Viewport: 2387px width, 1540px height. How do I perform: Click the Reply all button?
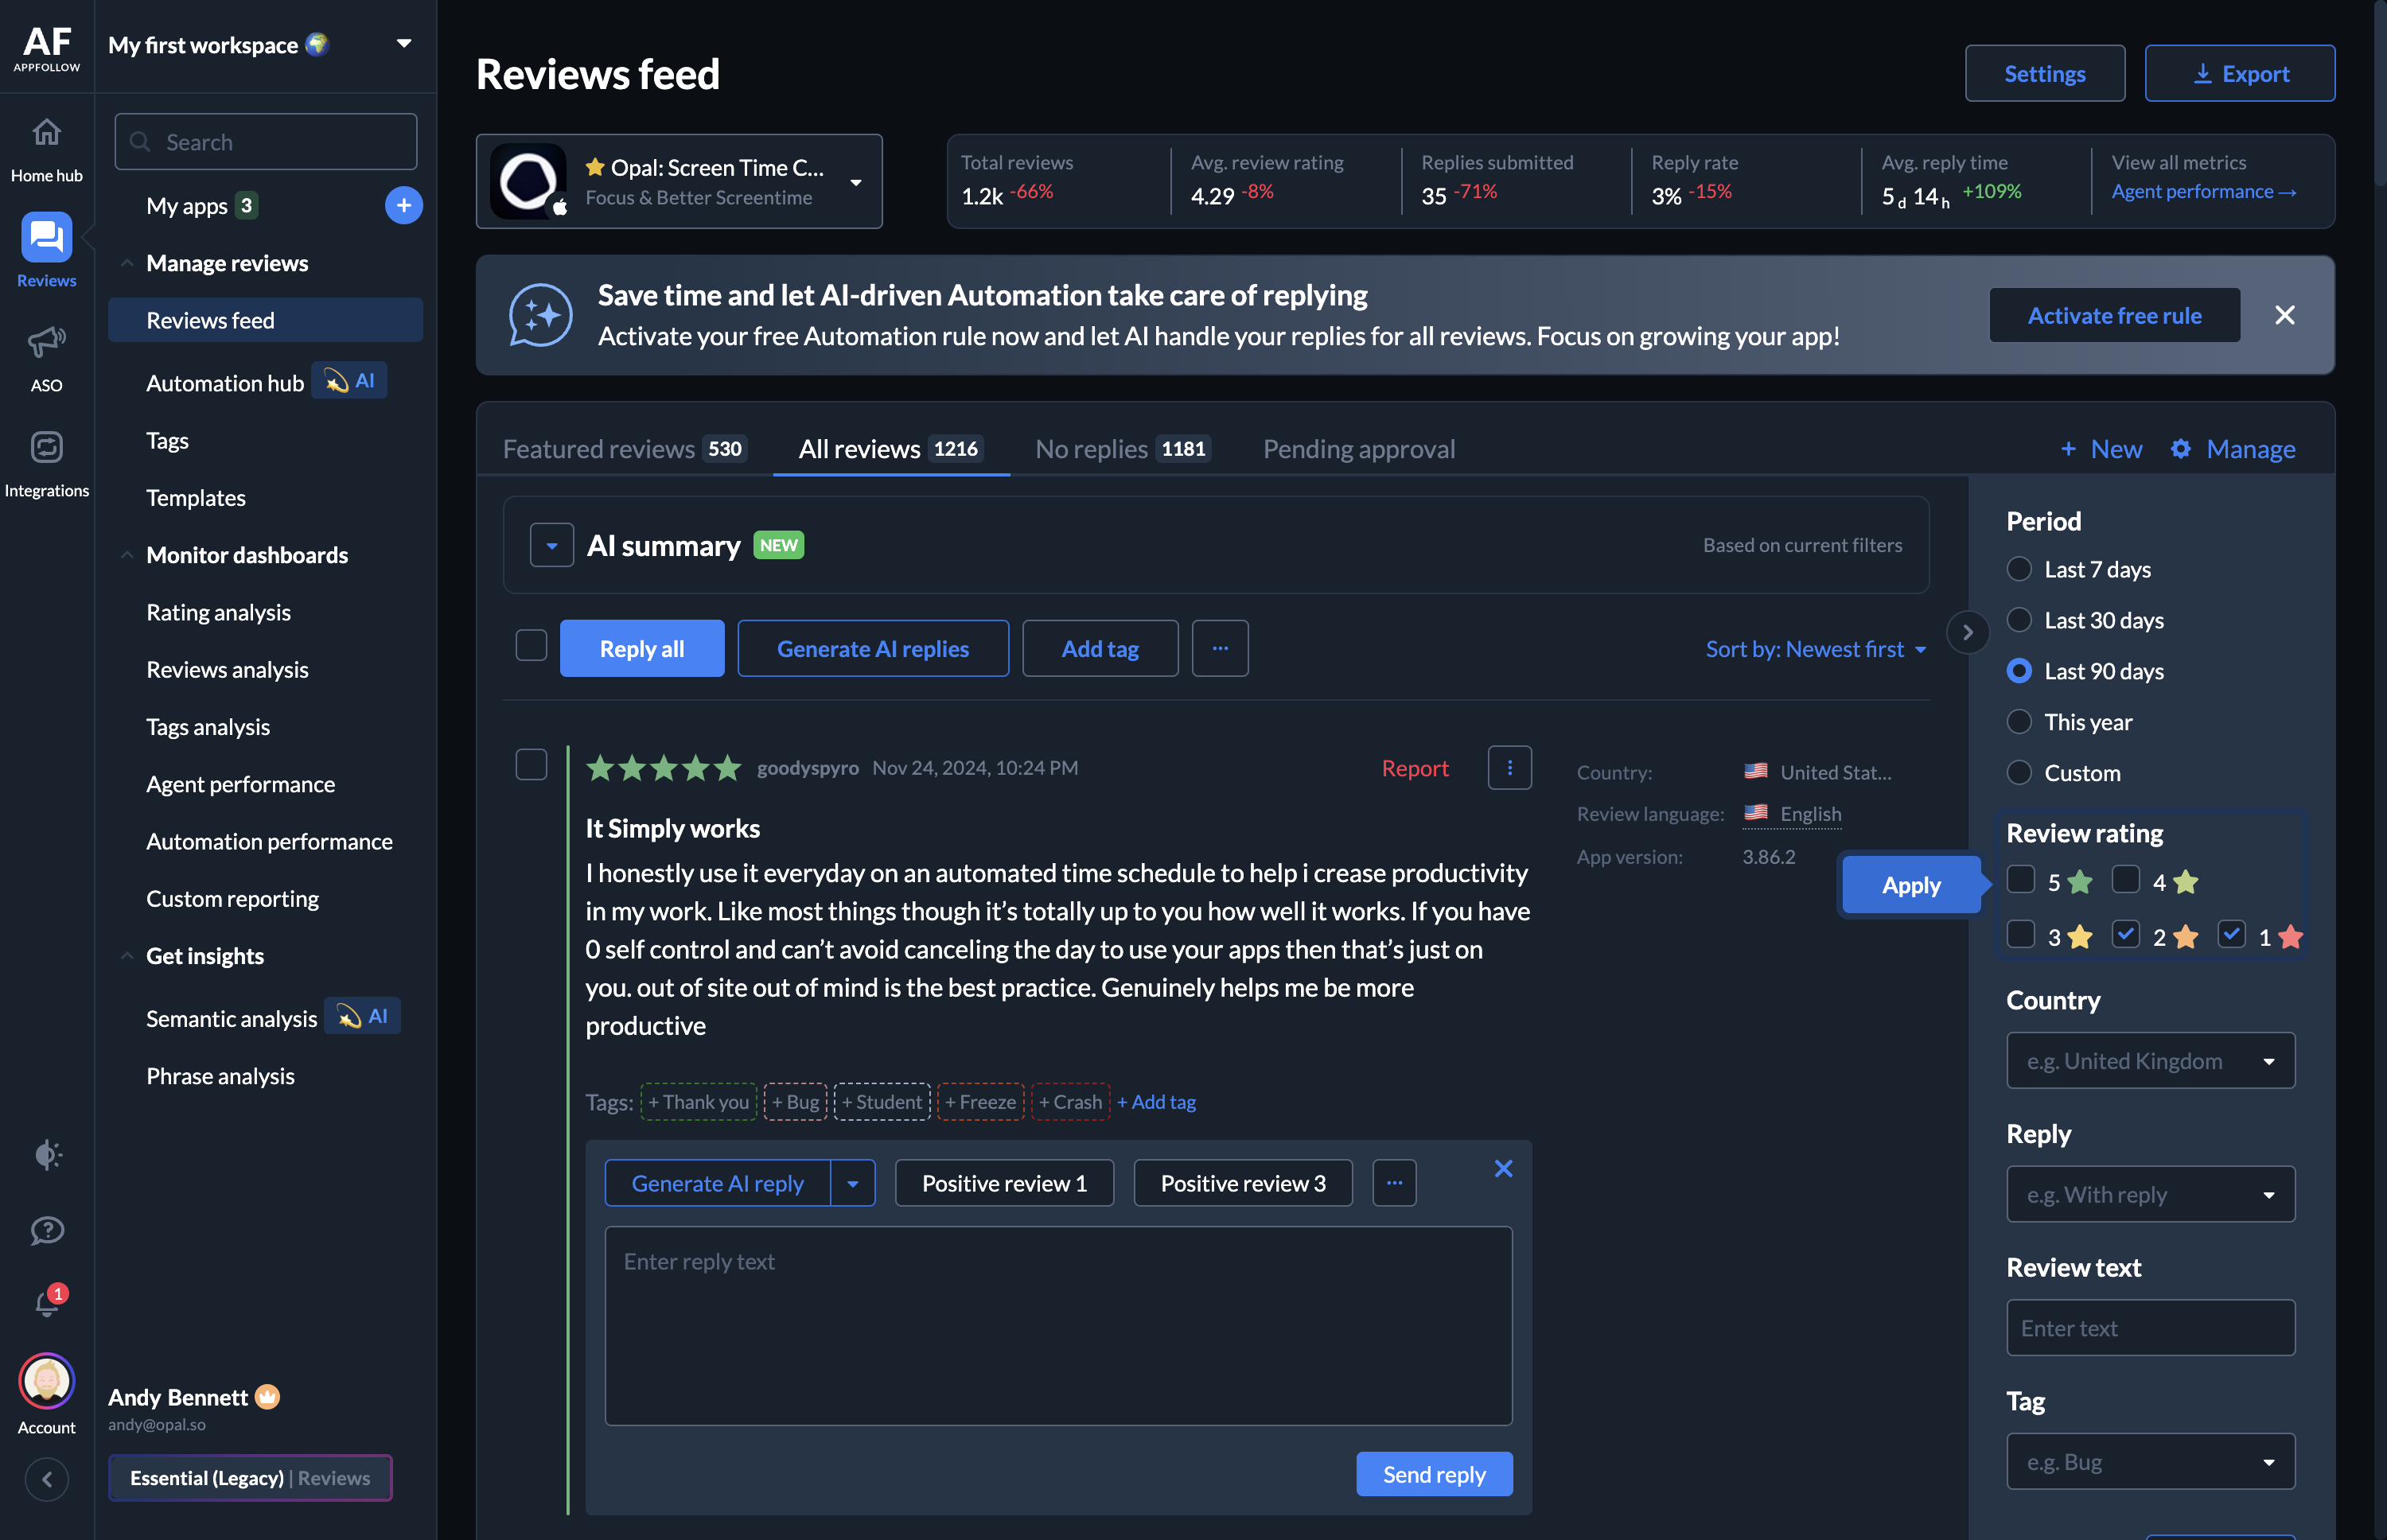[641, 648]
